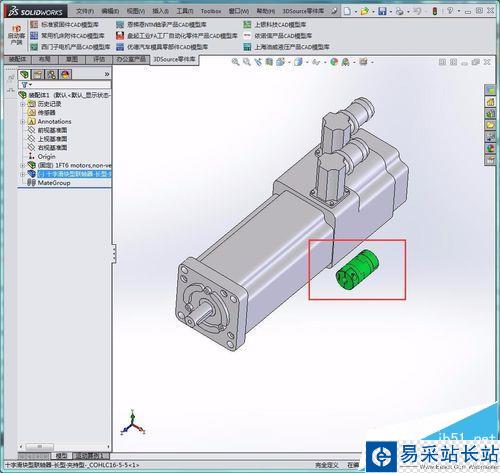Click the Previous View icon

[x=258, y=62]
